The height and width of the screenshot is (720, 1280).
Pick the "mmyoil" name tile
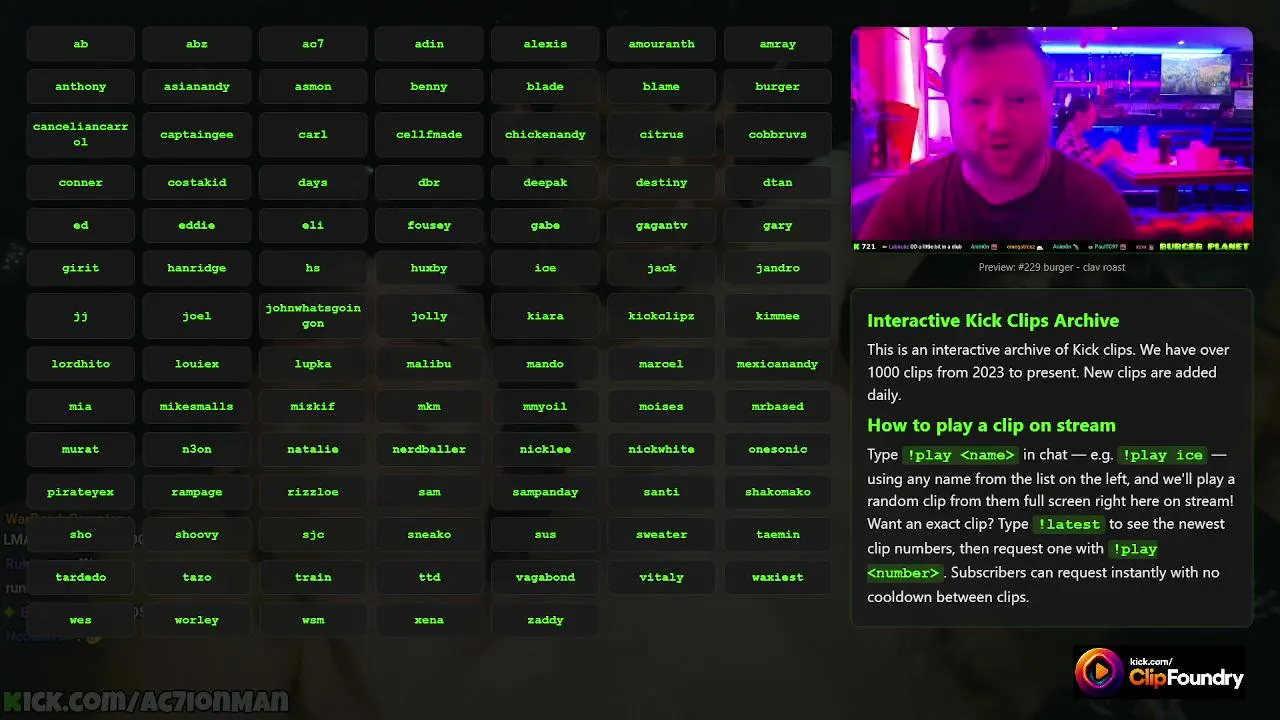545,407
